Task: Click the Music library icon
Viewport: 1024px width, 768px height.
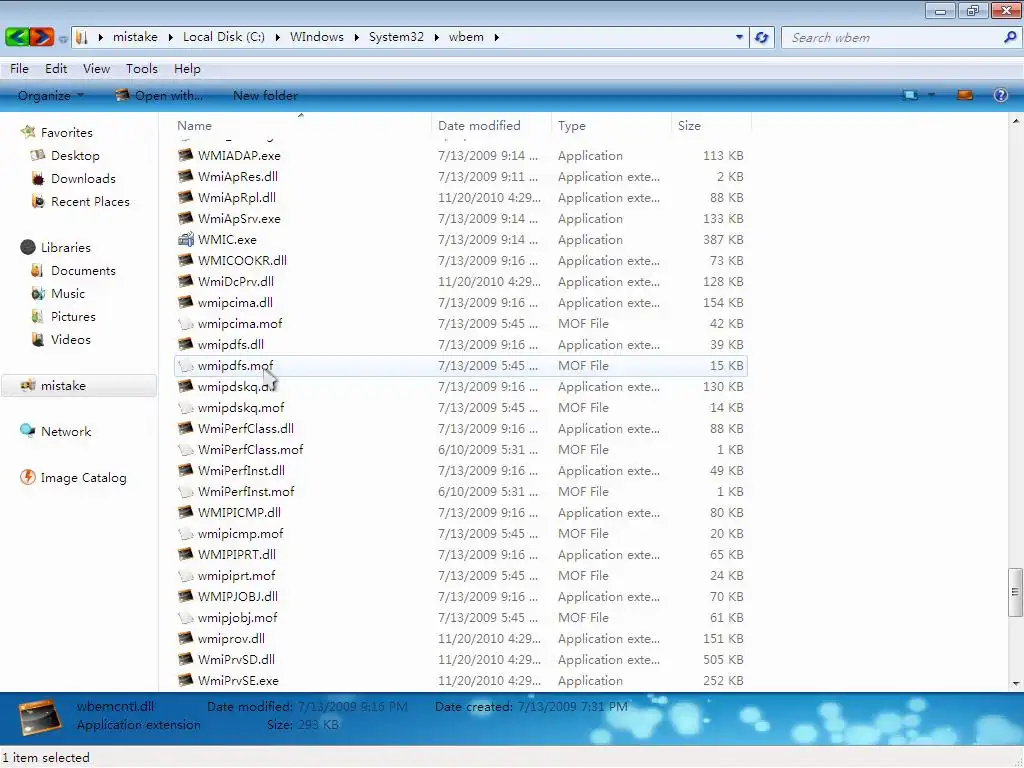Action: point(38,293)
